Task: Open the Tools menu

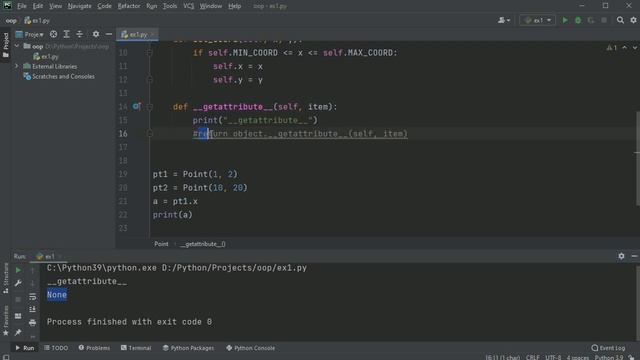Action: (170, 6)
